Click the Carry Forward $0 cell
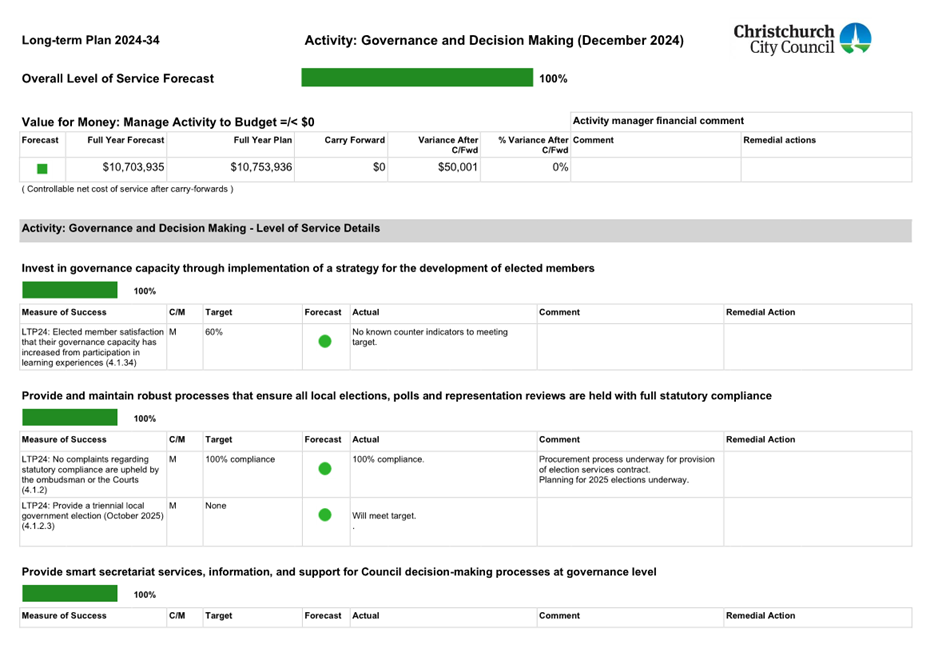 [x=379, y=168]
